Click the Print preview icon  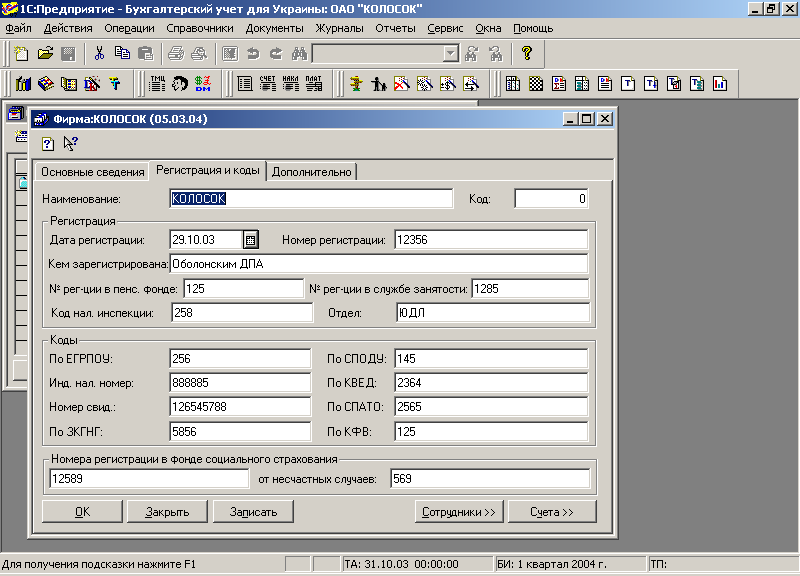[x=199, y=54]
